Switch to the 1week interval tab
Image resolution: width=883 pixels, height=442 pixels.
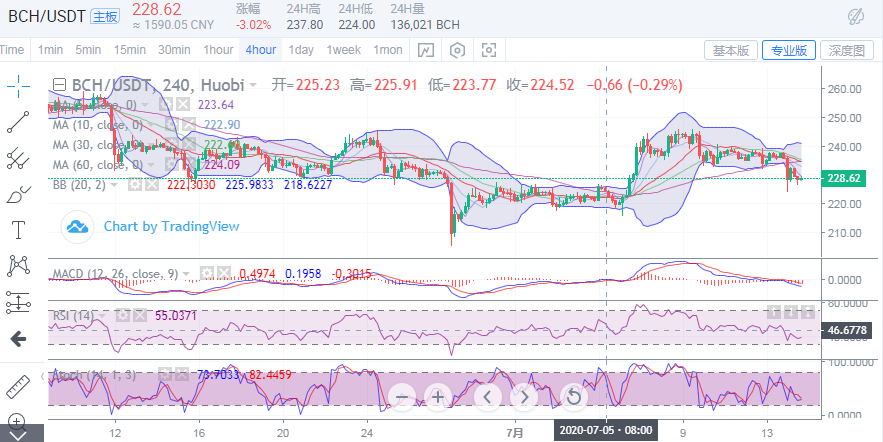pyautogui.click(x=344, y=50)
